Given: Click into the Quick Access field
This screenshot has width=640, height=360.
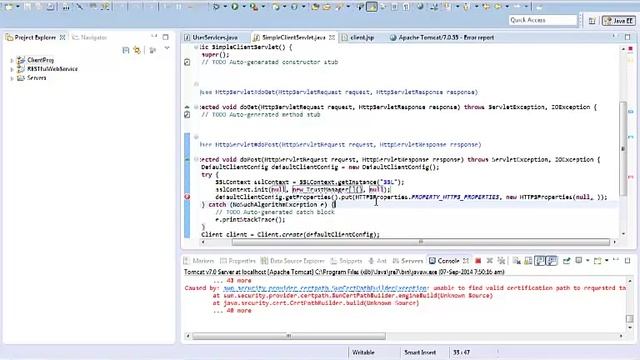Looking at the screenshot, I should click(542, 20).
